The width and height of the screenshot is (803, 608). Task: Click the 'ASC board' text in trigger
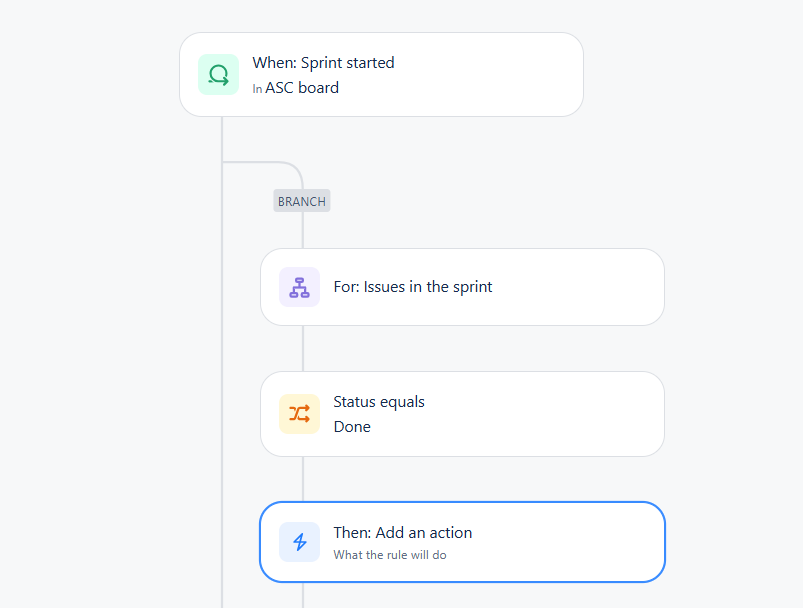click(x=302, y=88)
